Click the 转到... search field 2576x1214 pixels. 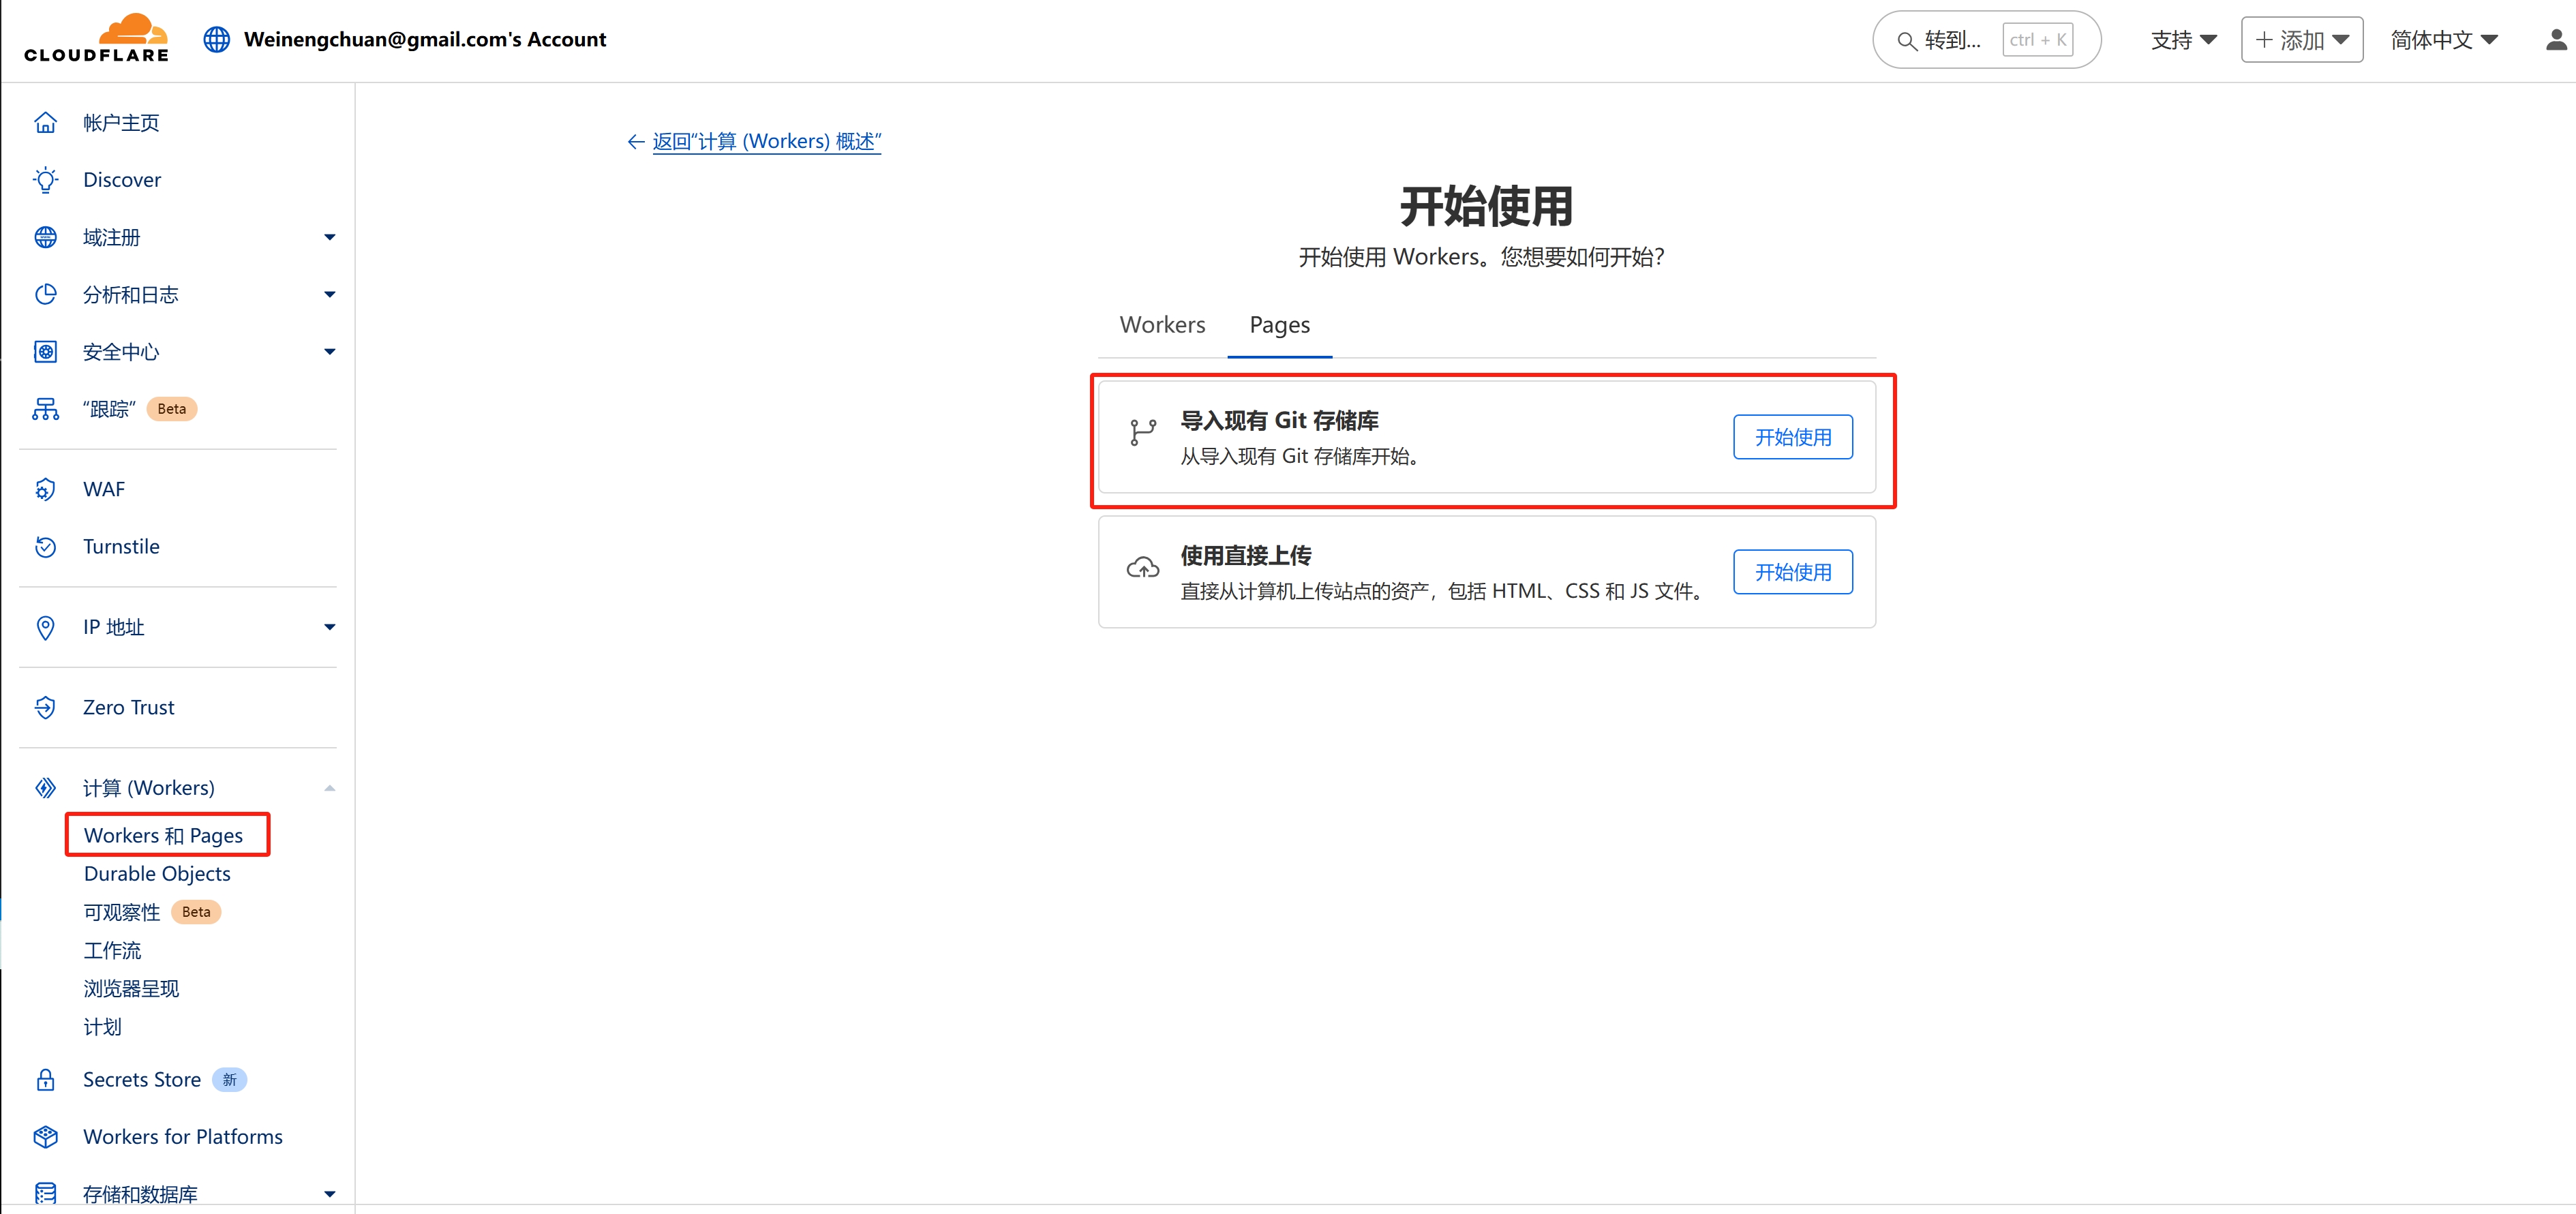tap(1986, 40)
